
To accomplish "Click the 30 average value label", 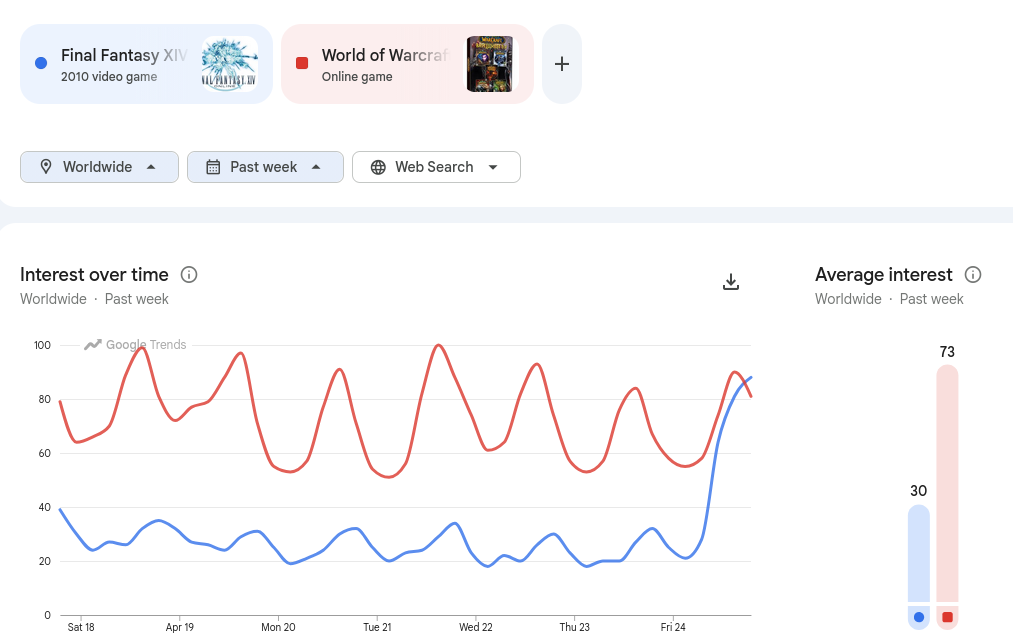I will [x=919, y=491].
